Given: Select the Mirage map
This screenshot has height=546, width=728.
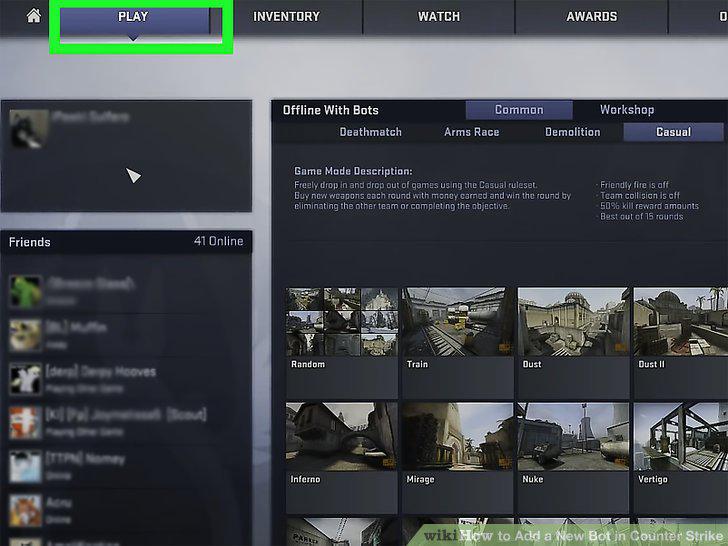Looking at the screenshot, I should click(458, 437).
